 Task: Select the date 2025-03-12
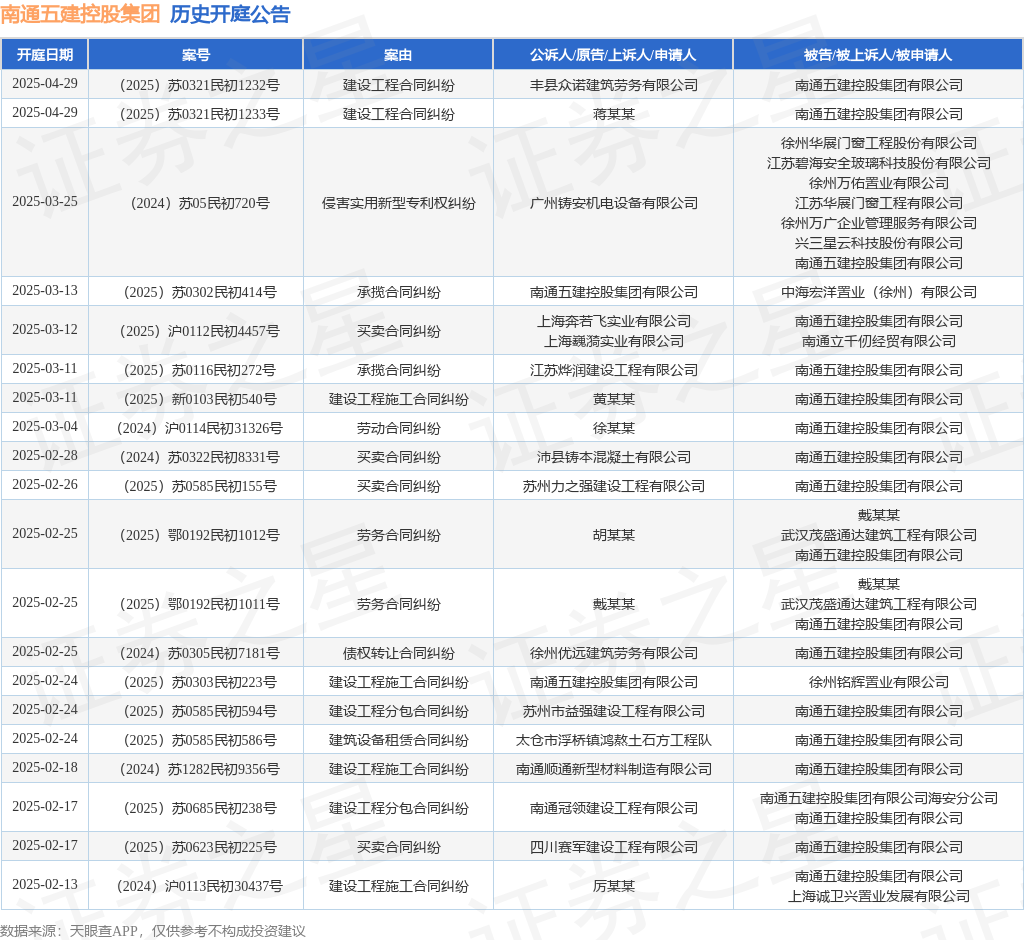pyautogui.click(x=44, y=329)
